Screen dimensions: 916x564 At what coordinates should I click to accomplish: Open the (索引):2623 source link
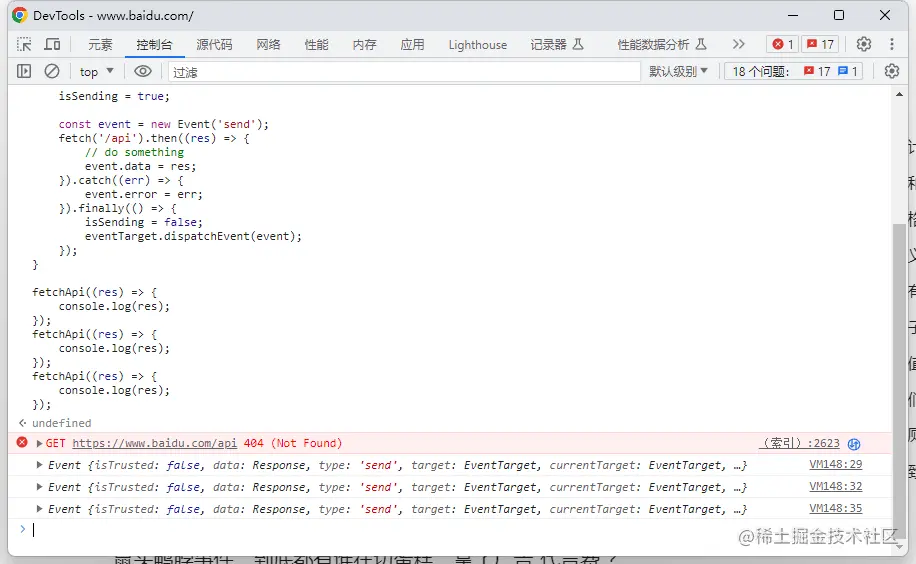(x=800, y=443)
